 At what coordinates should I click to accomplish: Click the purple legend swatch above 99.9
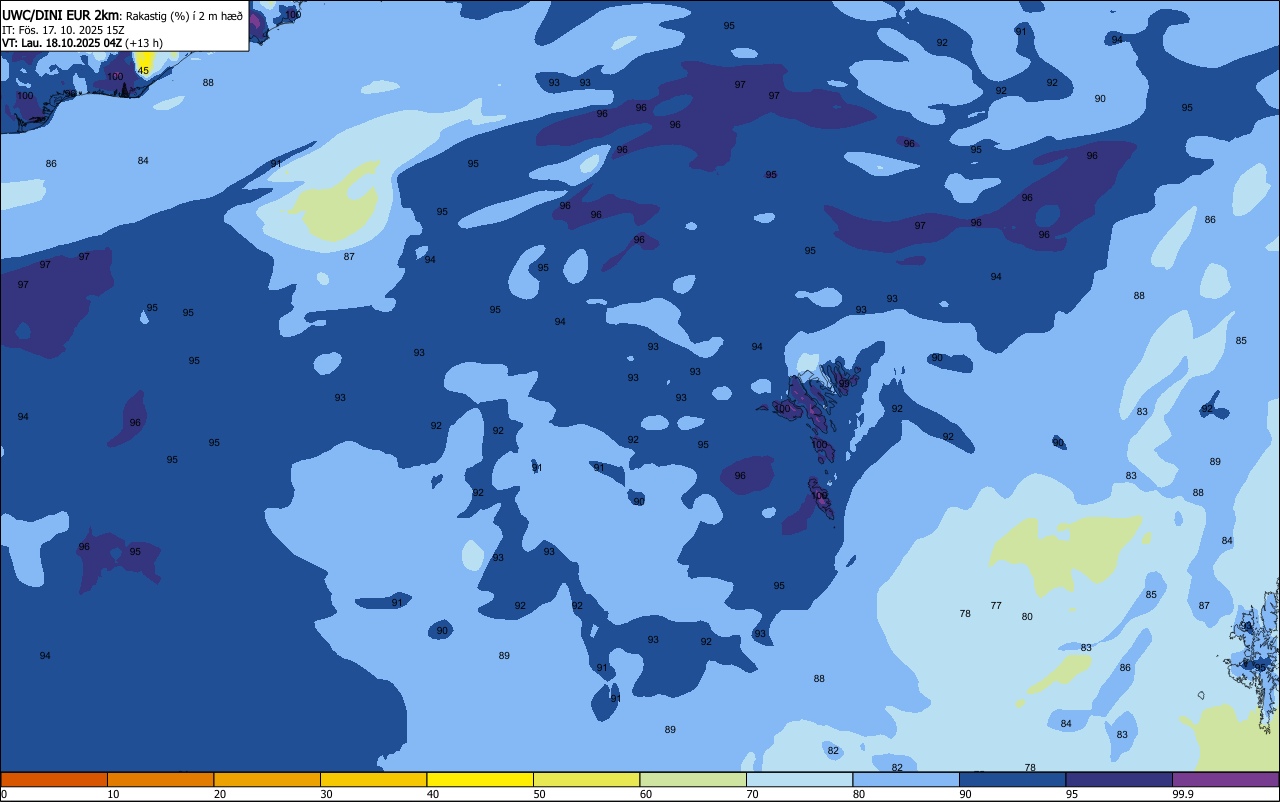1225,779
